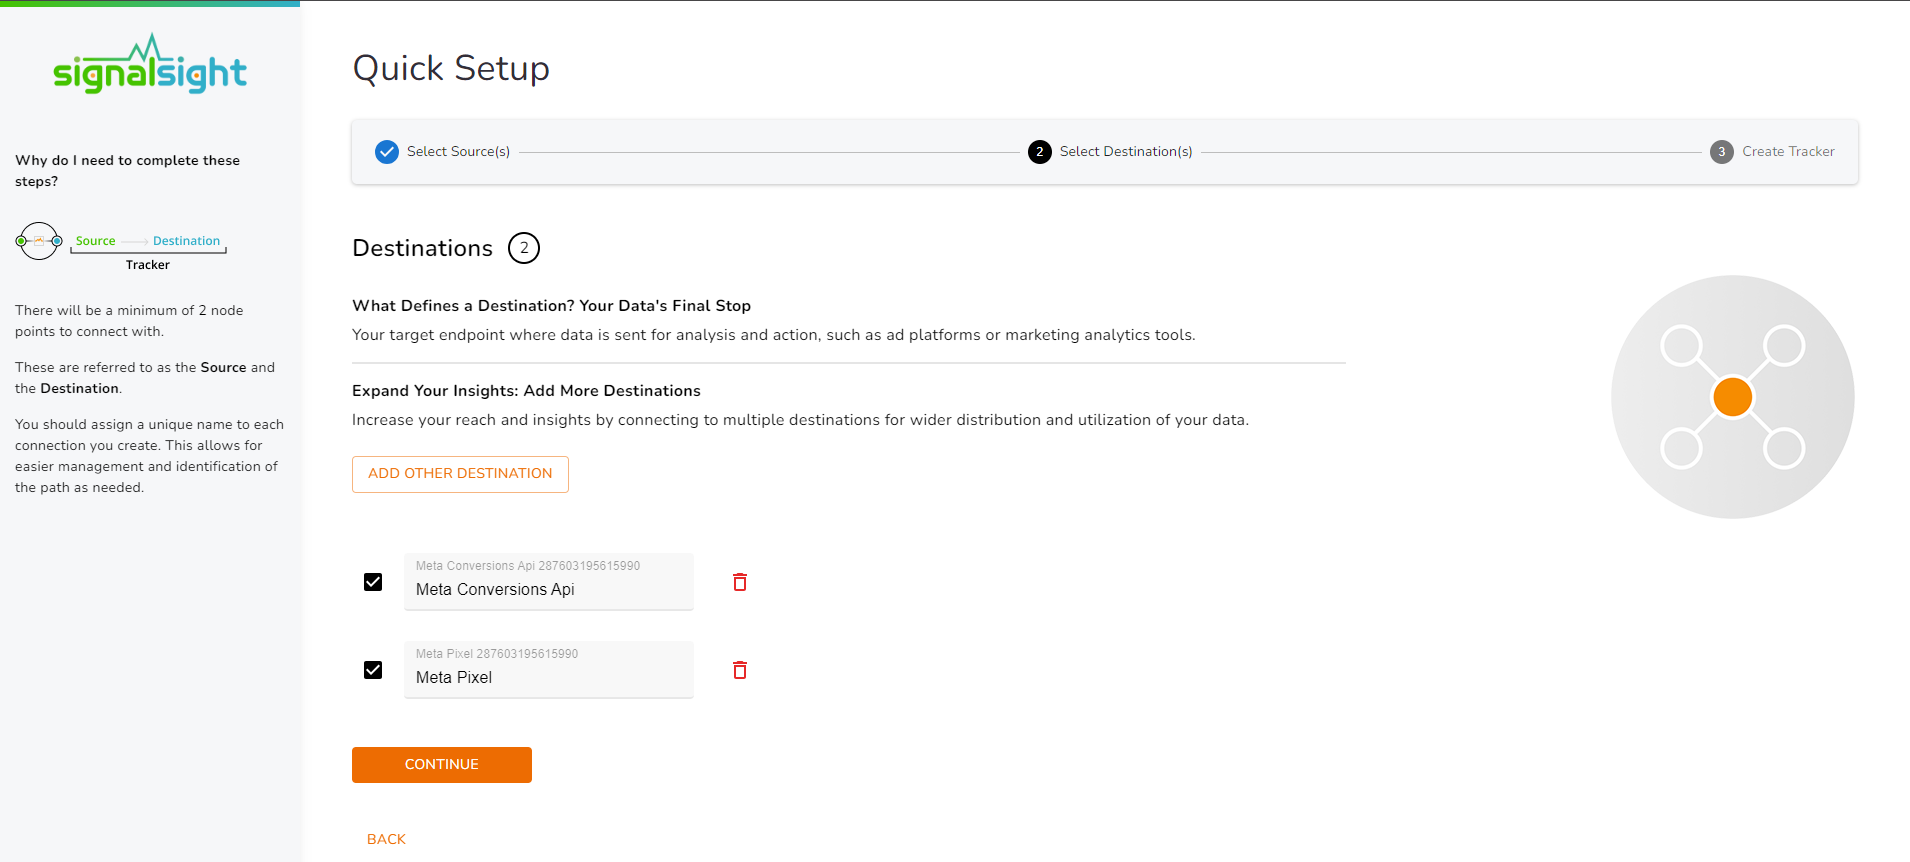Click the tracker node diagram icon in sidebar

39,241
